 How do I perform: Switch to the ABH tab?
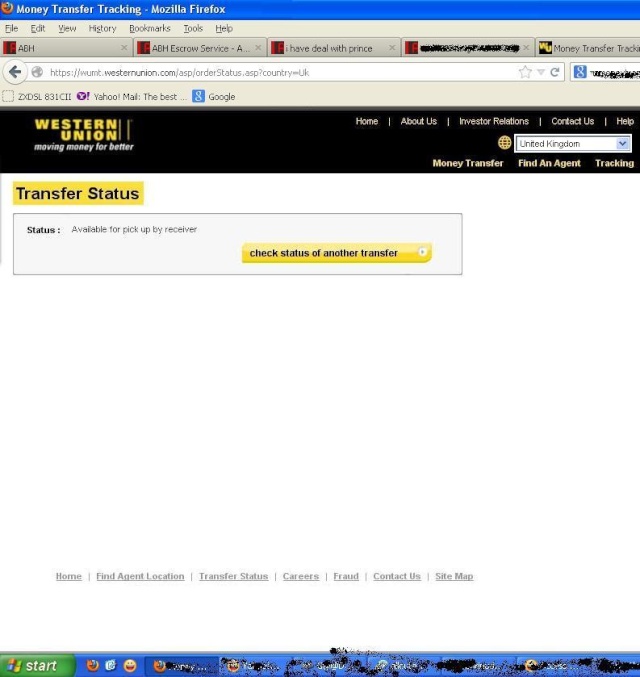[x=66, y=48]
